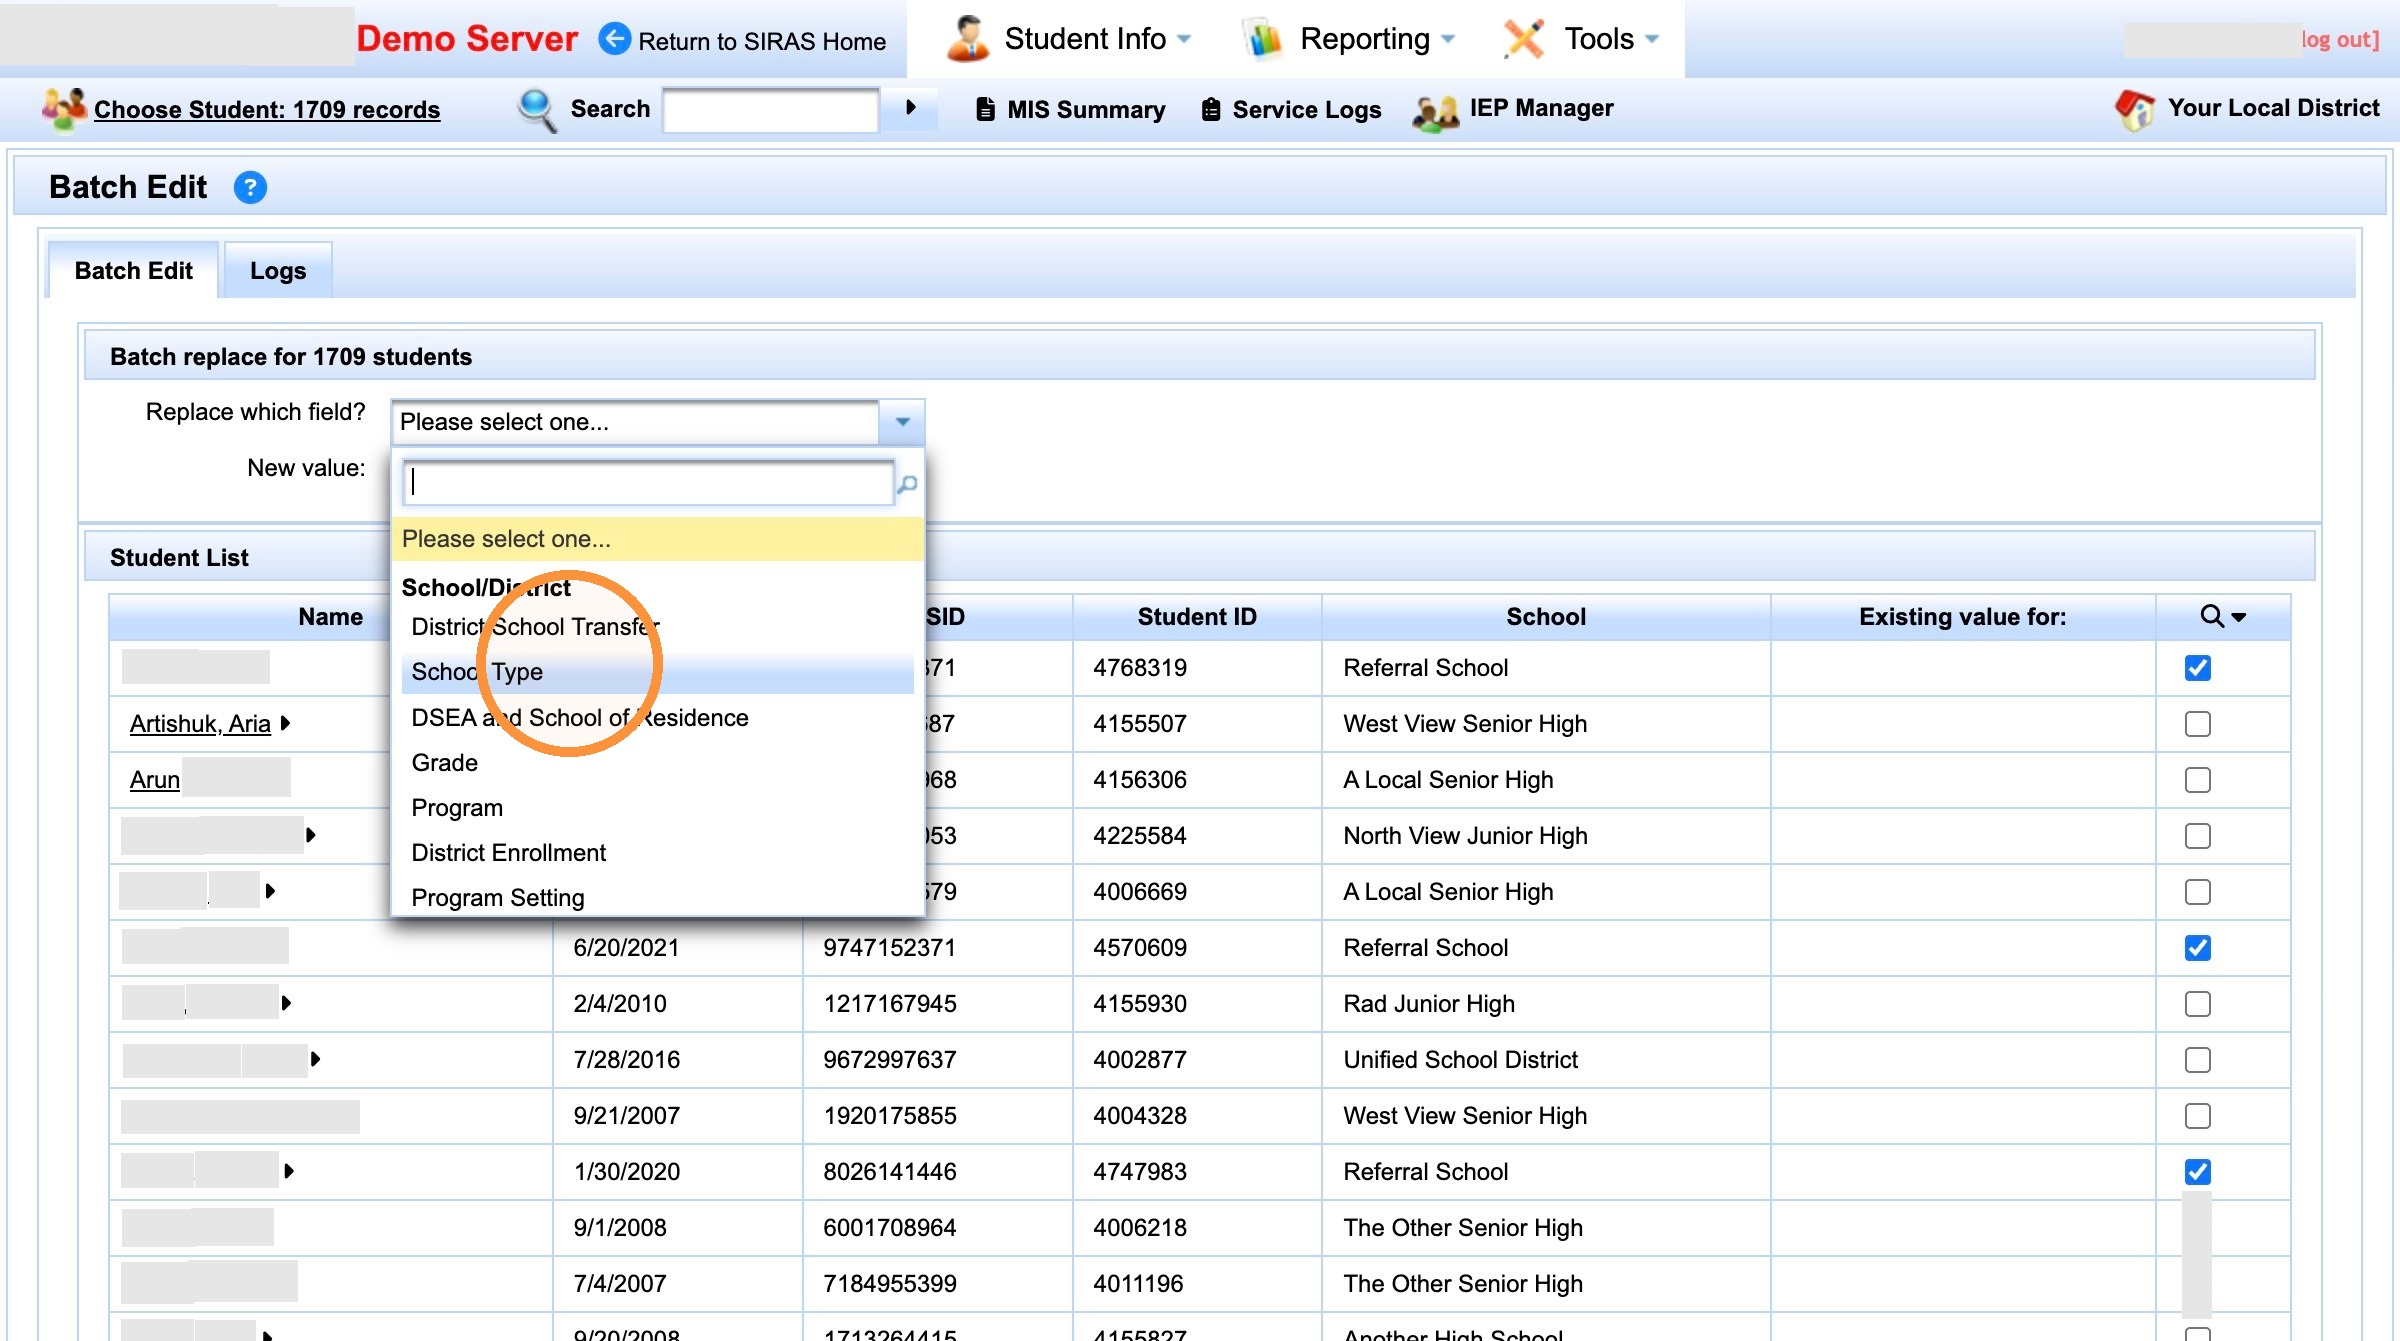Click Return to SIRAS Home link
Screen dimensions: 2400x1341
coord(762,41)
